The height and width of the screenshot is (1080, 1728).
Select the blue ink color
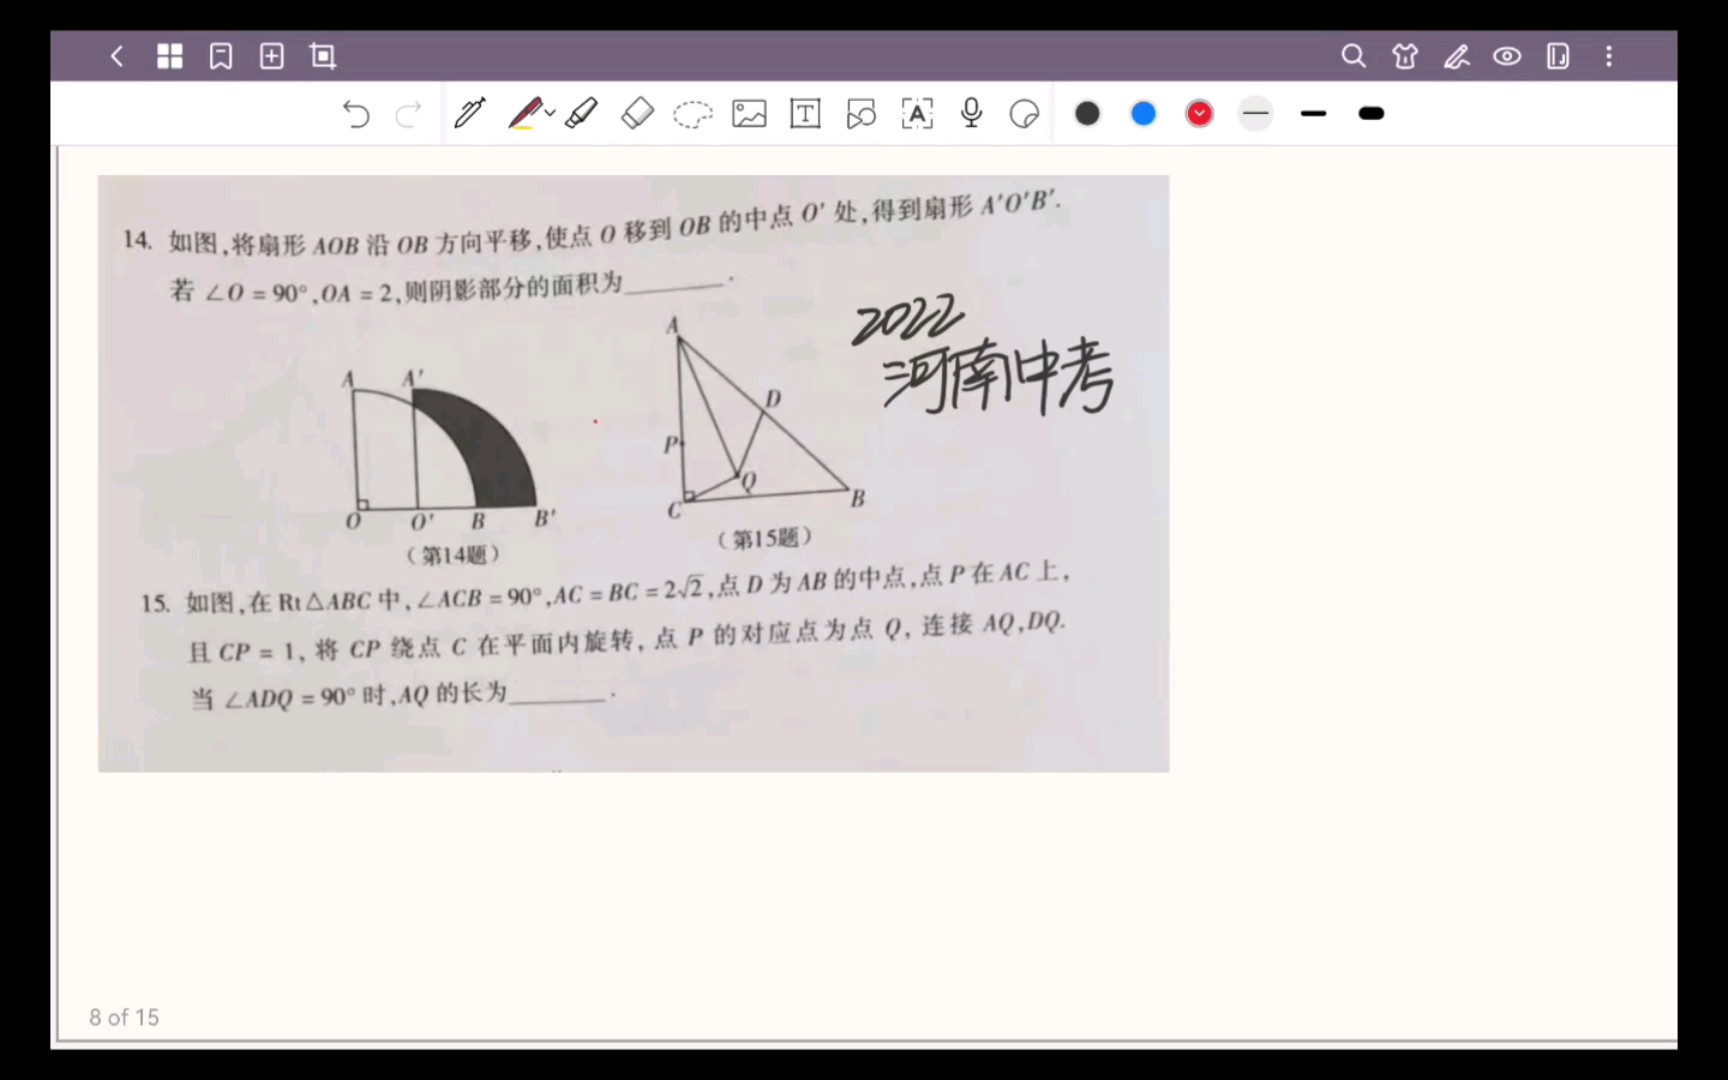[x=1143, y=113]
